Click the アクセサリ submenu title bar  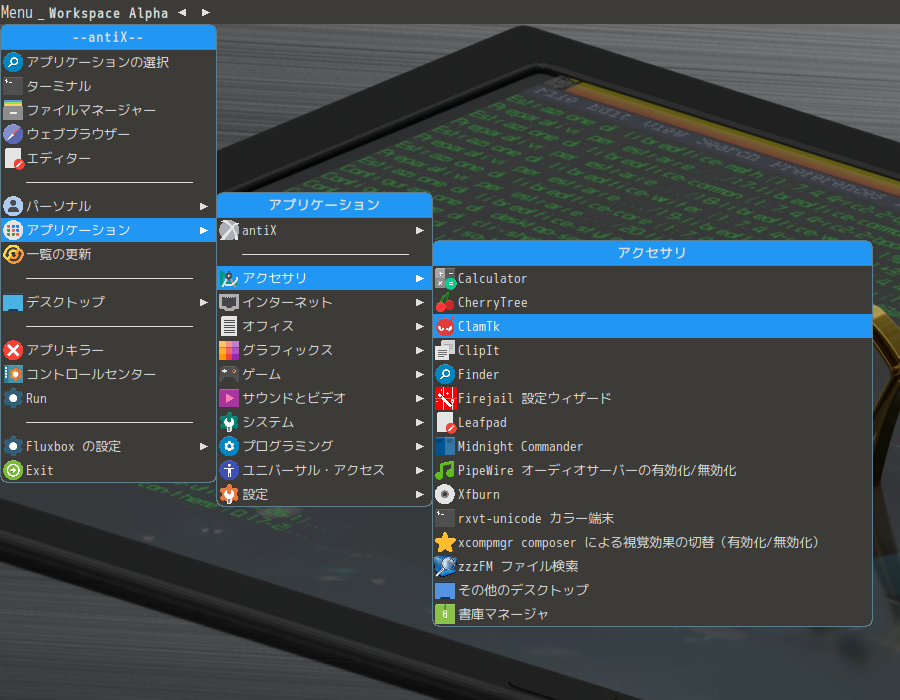click(653, 253)
